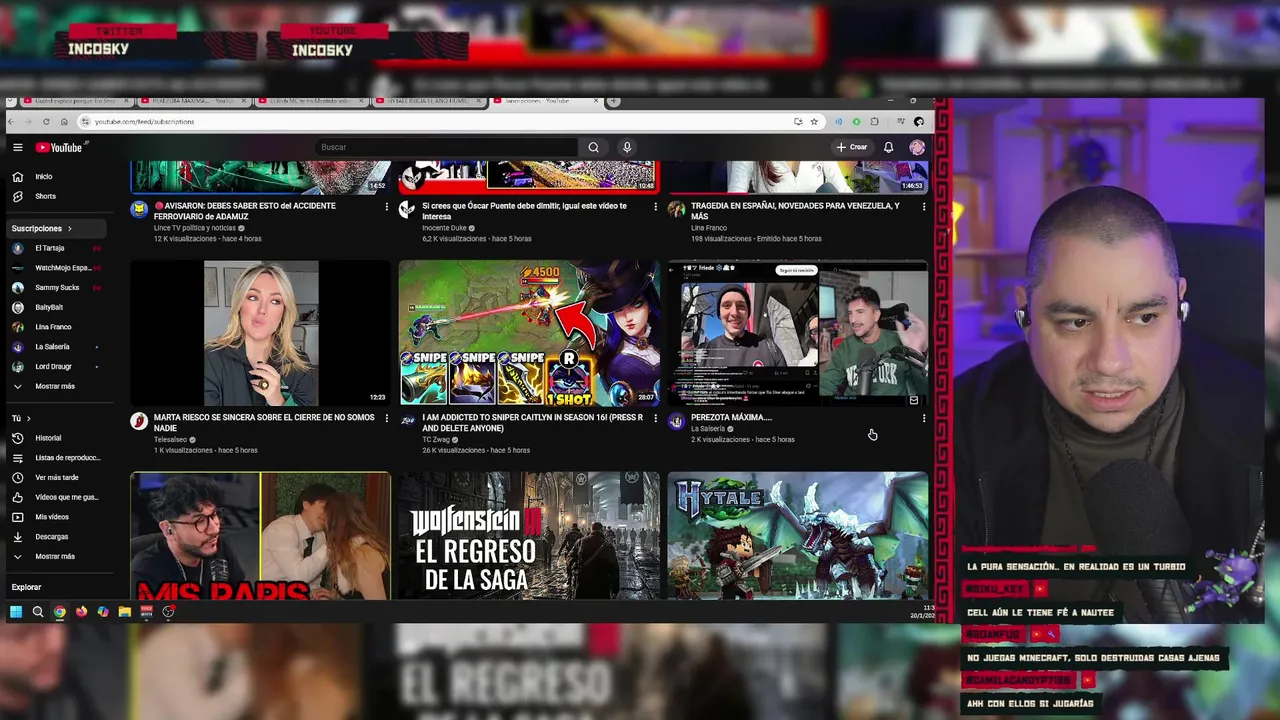The height and width of the screenshot is (720, 1280).
Task: Play the Marta Riesco video thumbnail
Action: (260, 333)
